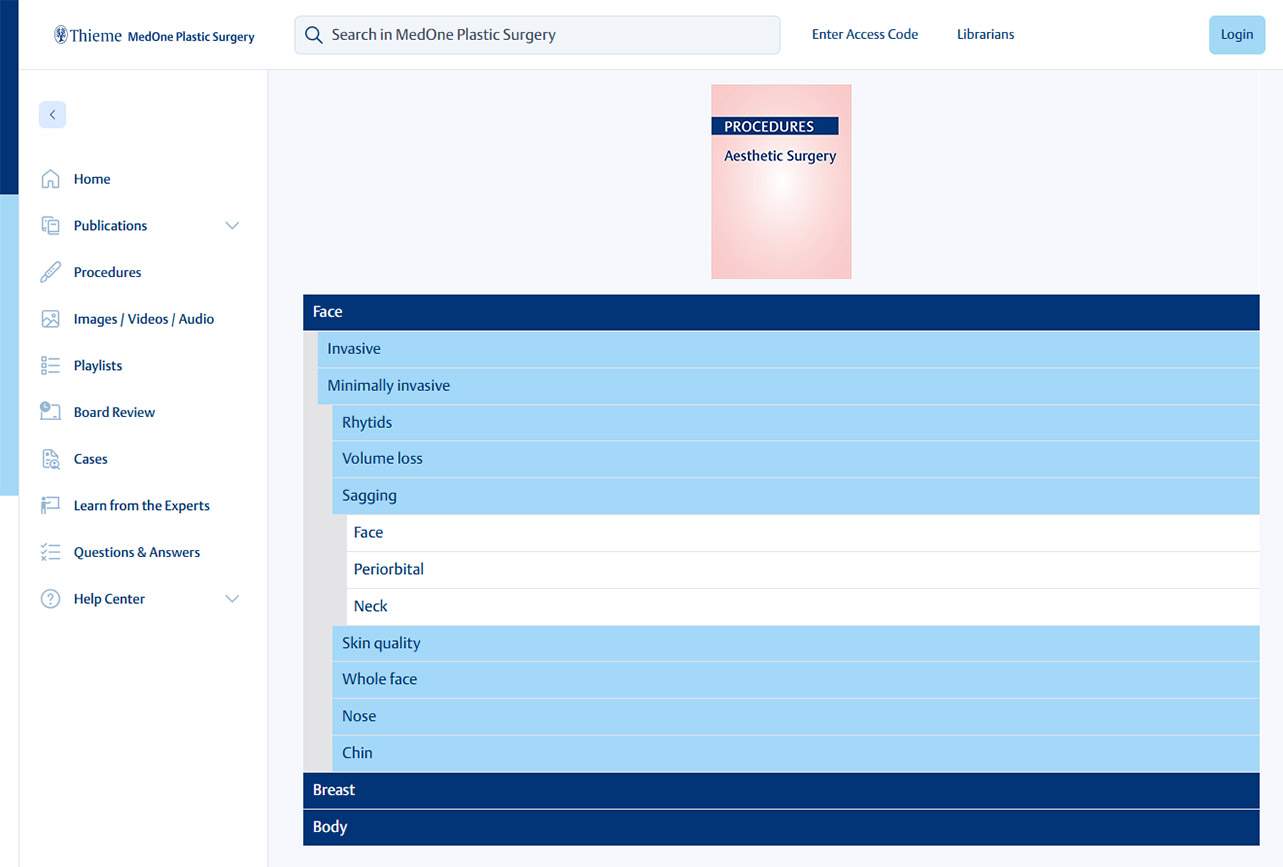The image size is (1283, 867).
Task: Expand the Help Center dropdown chevron
Action: tap(232, 598)
